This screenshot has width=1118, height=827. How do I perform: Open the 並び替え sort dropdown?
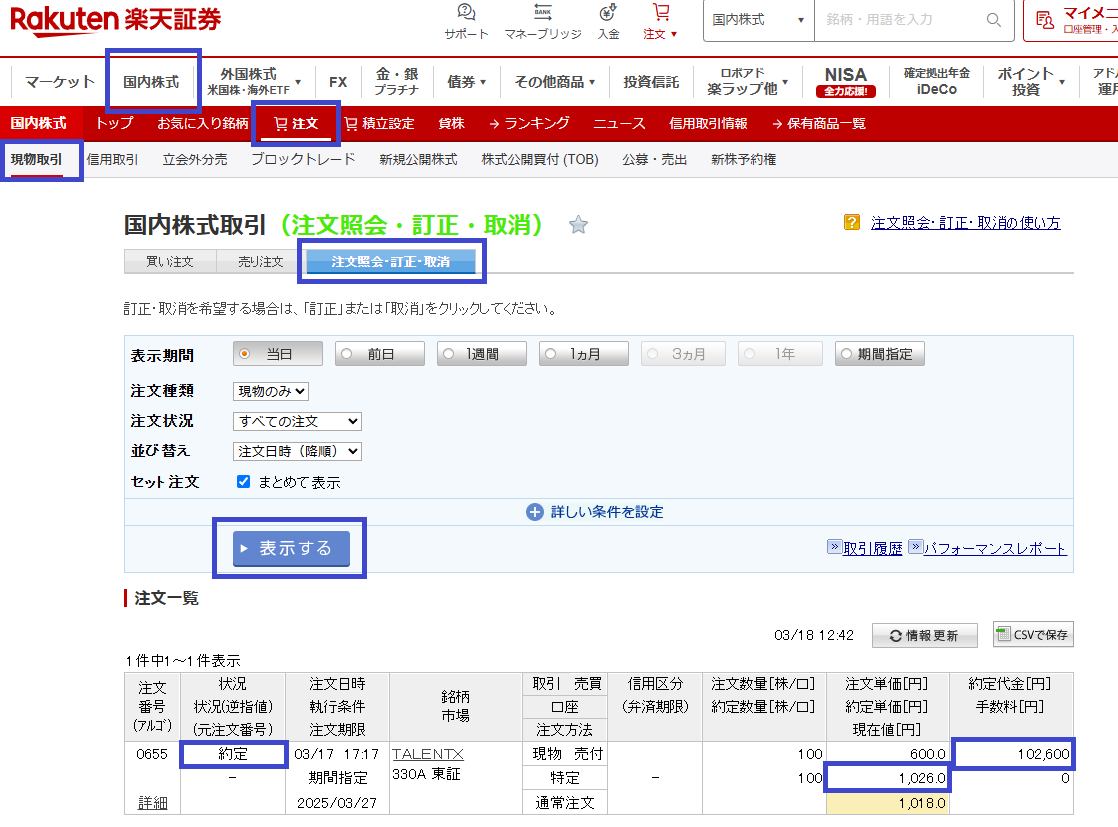click(297, 452)
